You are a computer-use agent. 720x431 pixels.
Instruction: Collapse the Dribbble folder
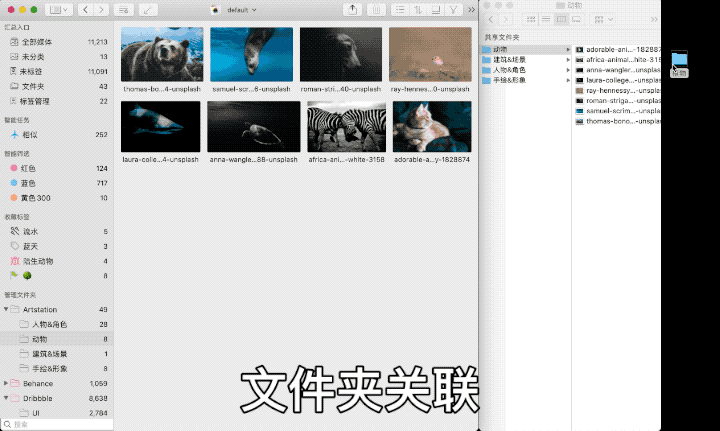(x=6, y=398)
